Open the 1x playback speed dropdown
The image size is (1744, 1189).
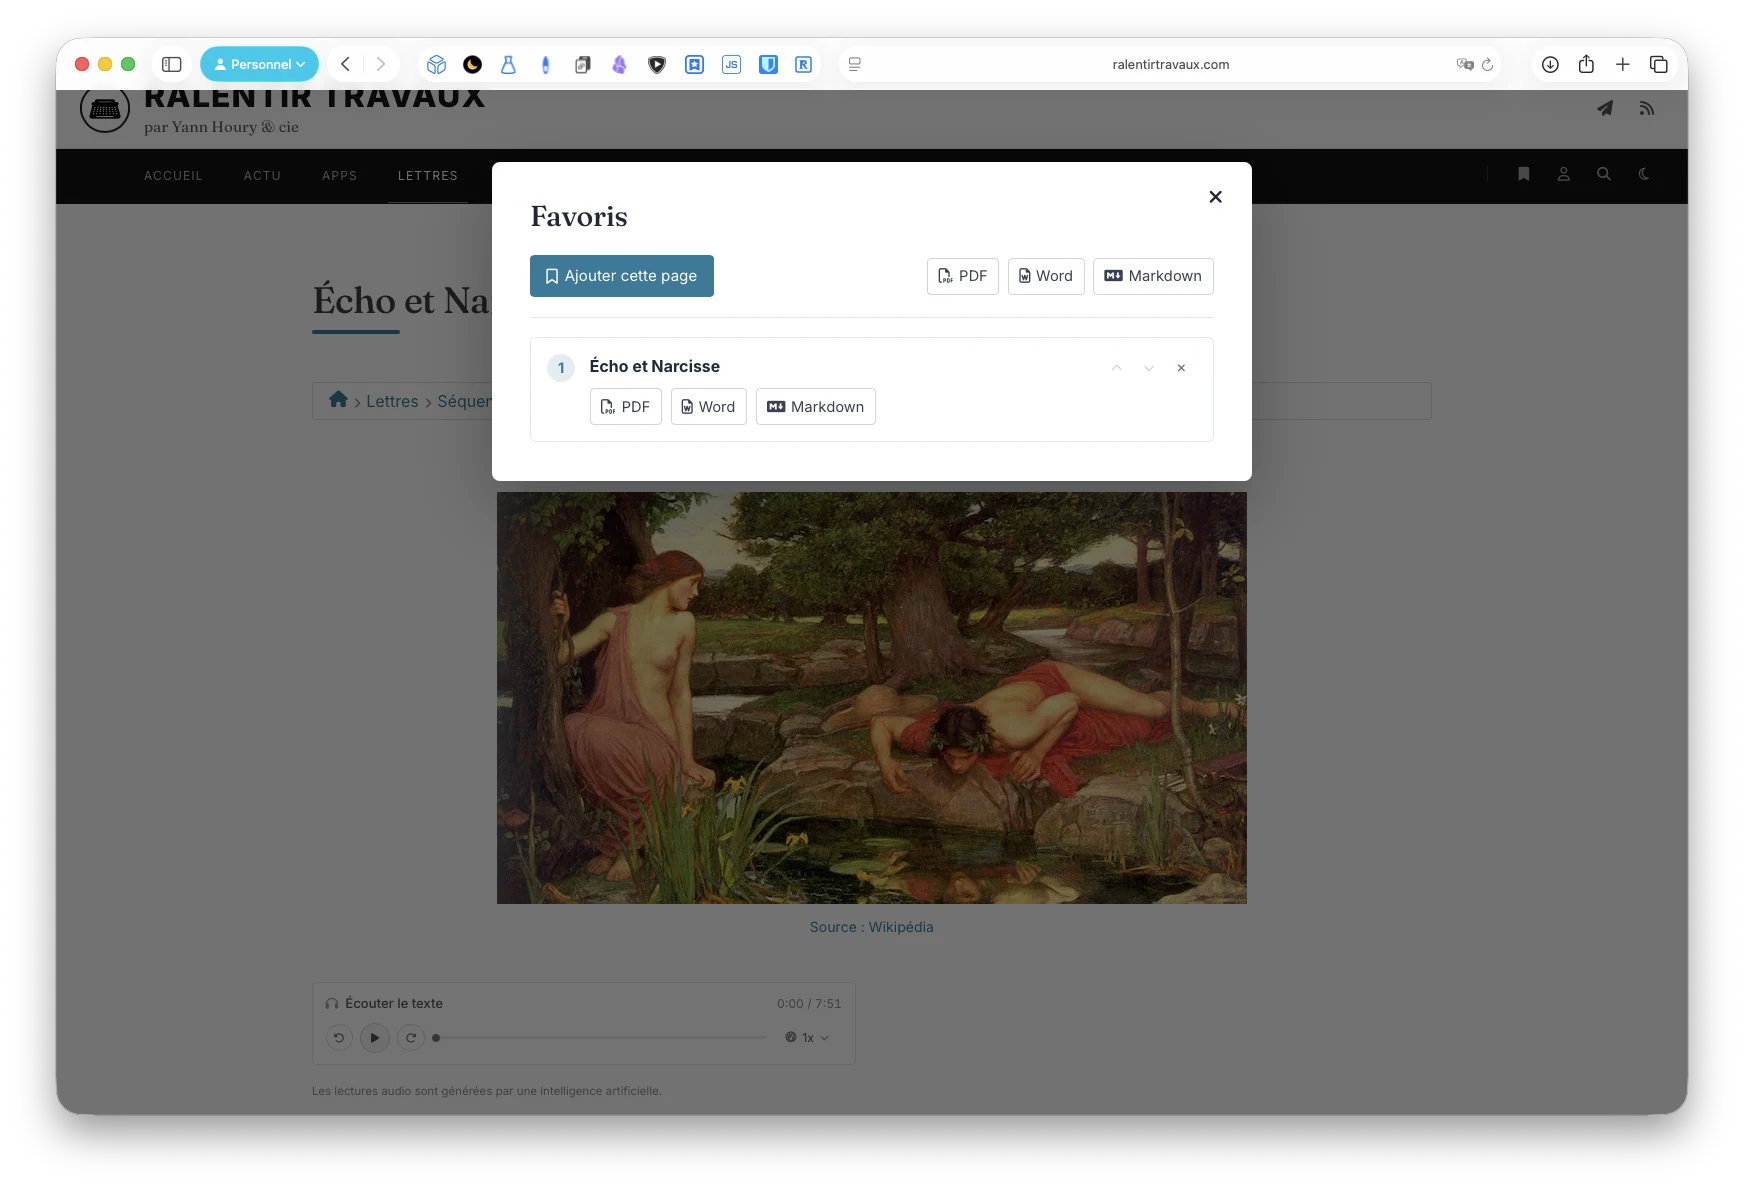[808, 1038]
